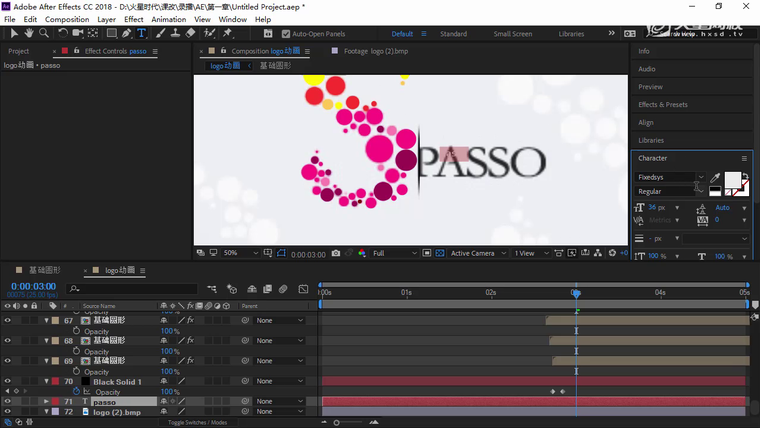This screenshot has width=760, height=428.
Task: Open the Composition menu
Action: [x=67, y=19]
